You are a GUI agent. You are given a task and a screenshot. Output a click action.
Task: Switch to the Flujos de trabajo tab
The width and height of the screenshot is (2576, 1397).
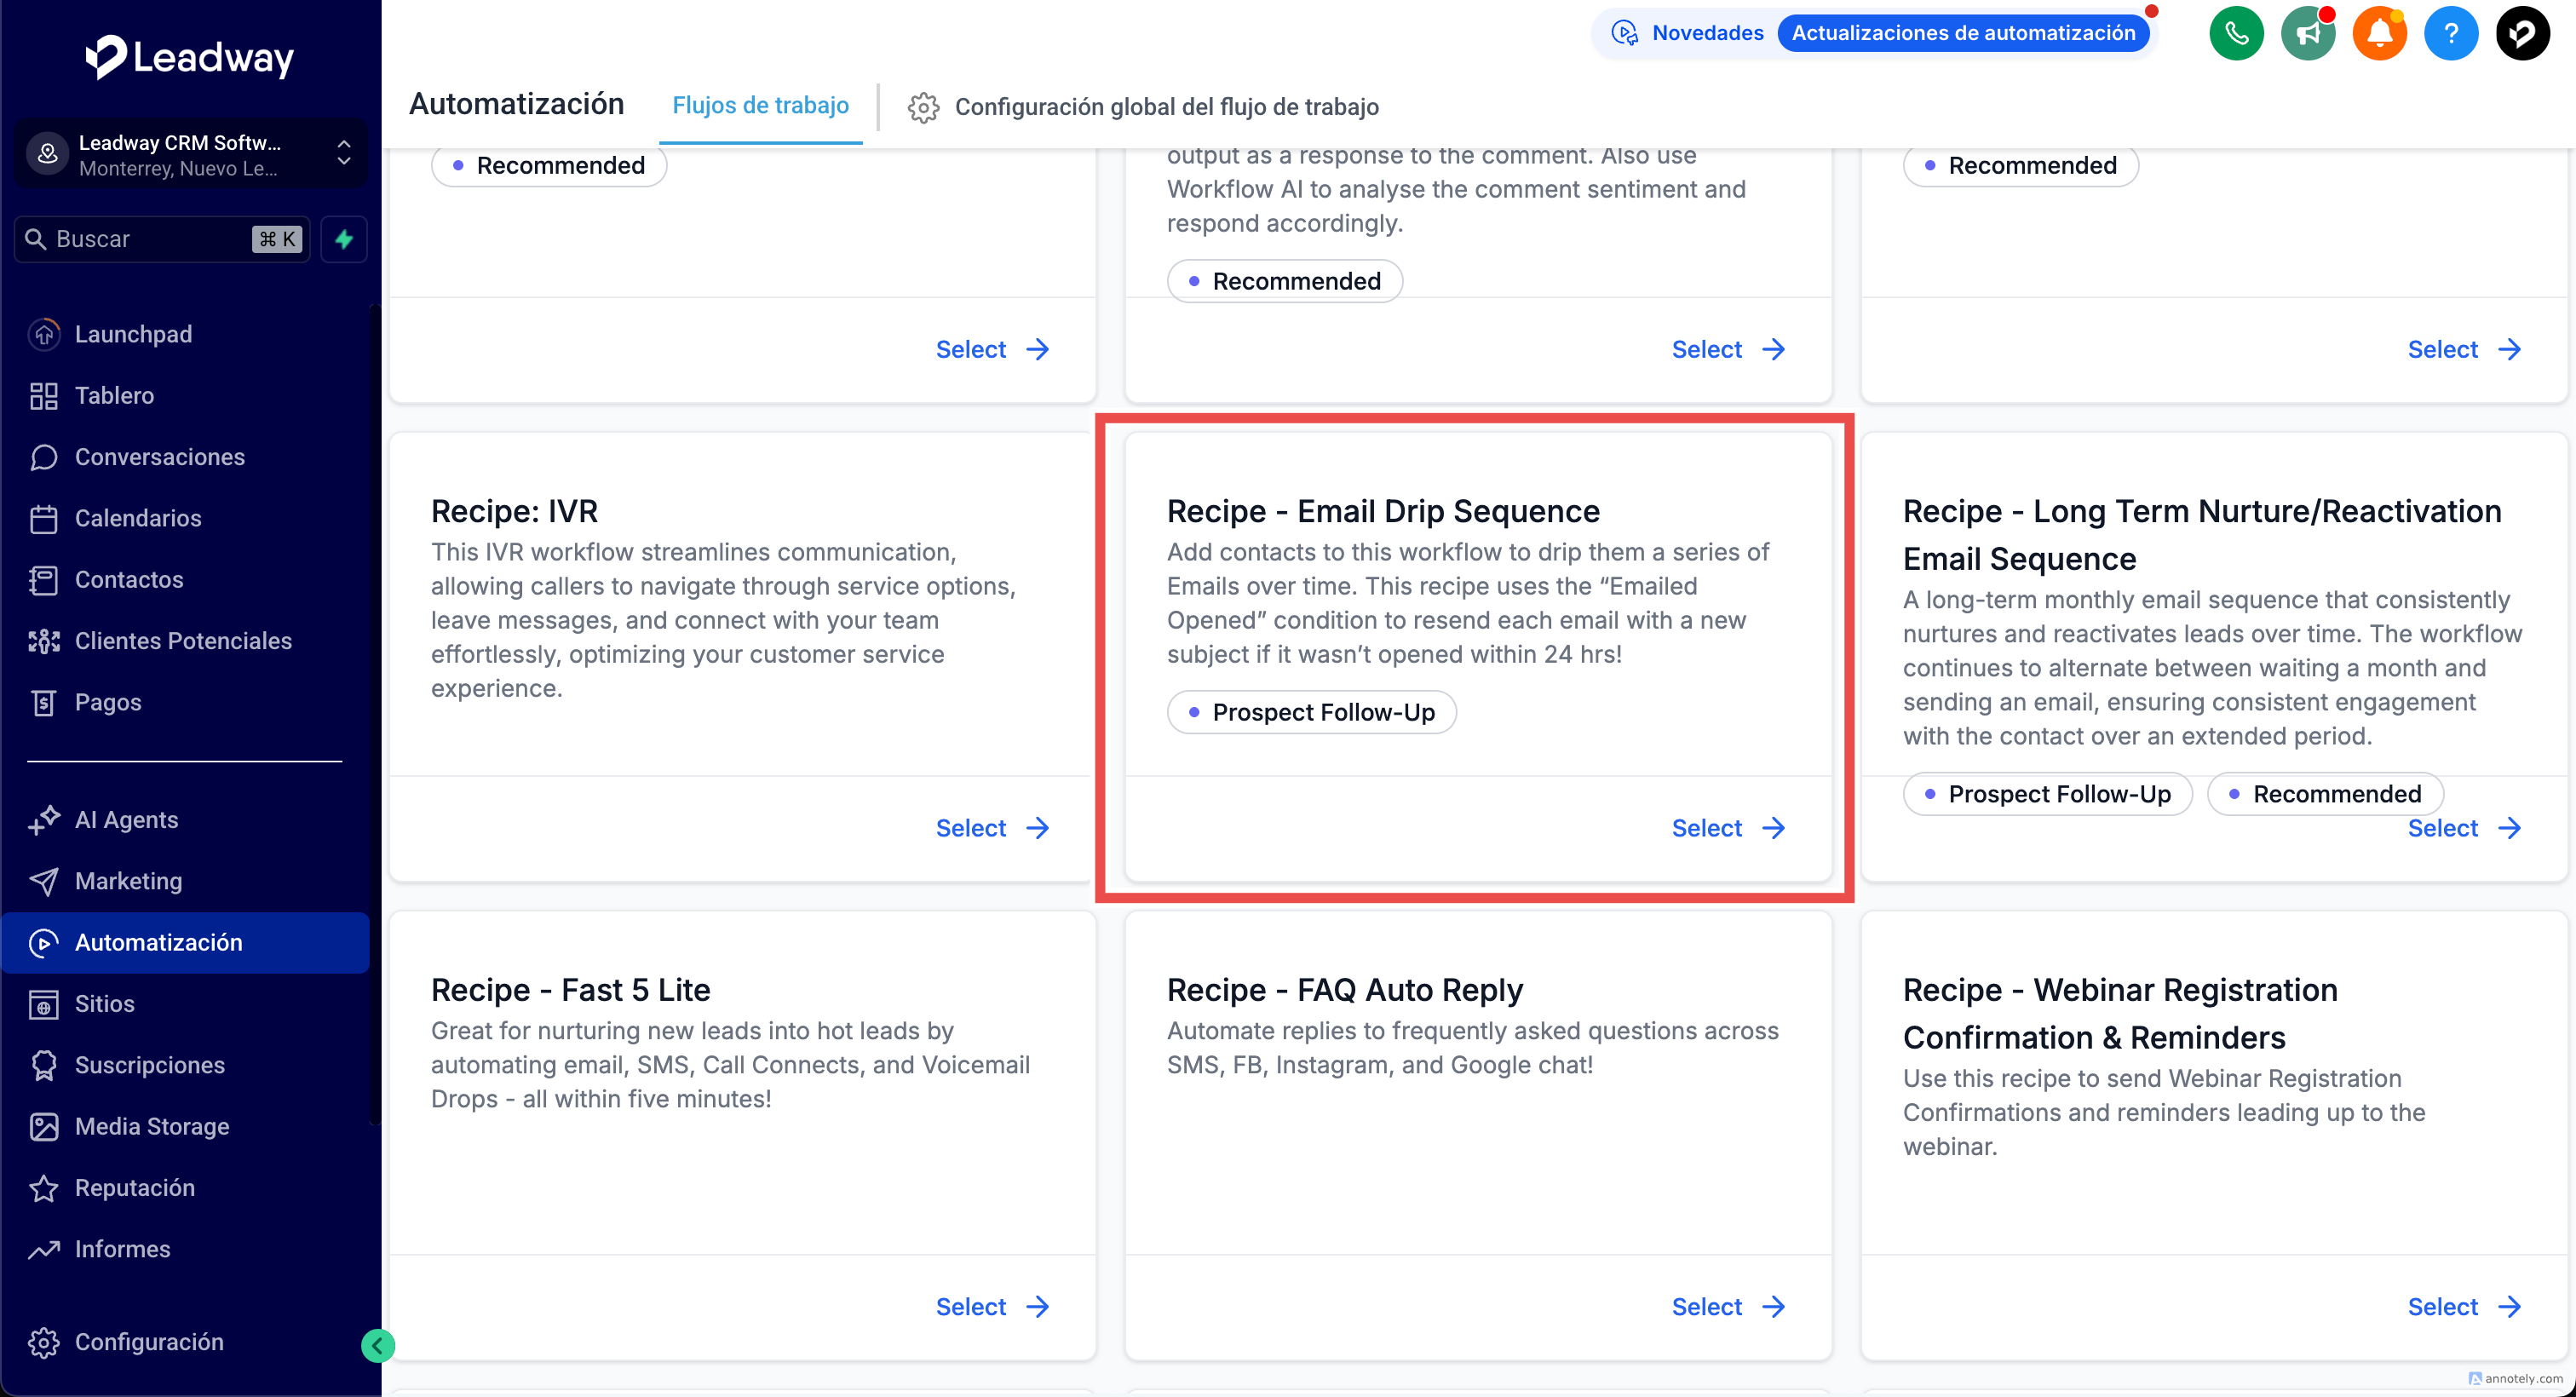(x=760, y=105)
